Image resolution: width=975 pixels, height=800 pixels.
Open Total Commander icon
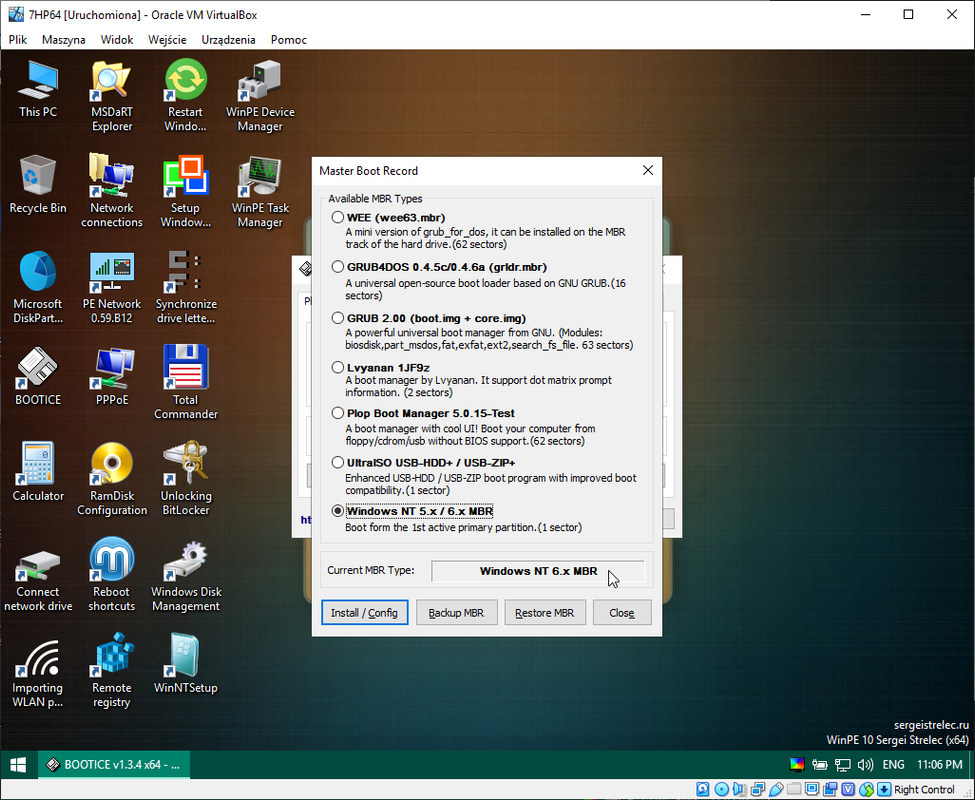coord(185,383)
